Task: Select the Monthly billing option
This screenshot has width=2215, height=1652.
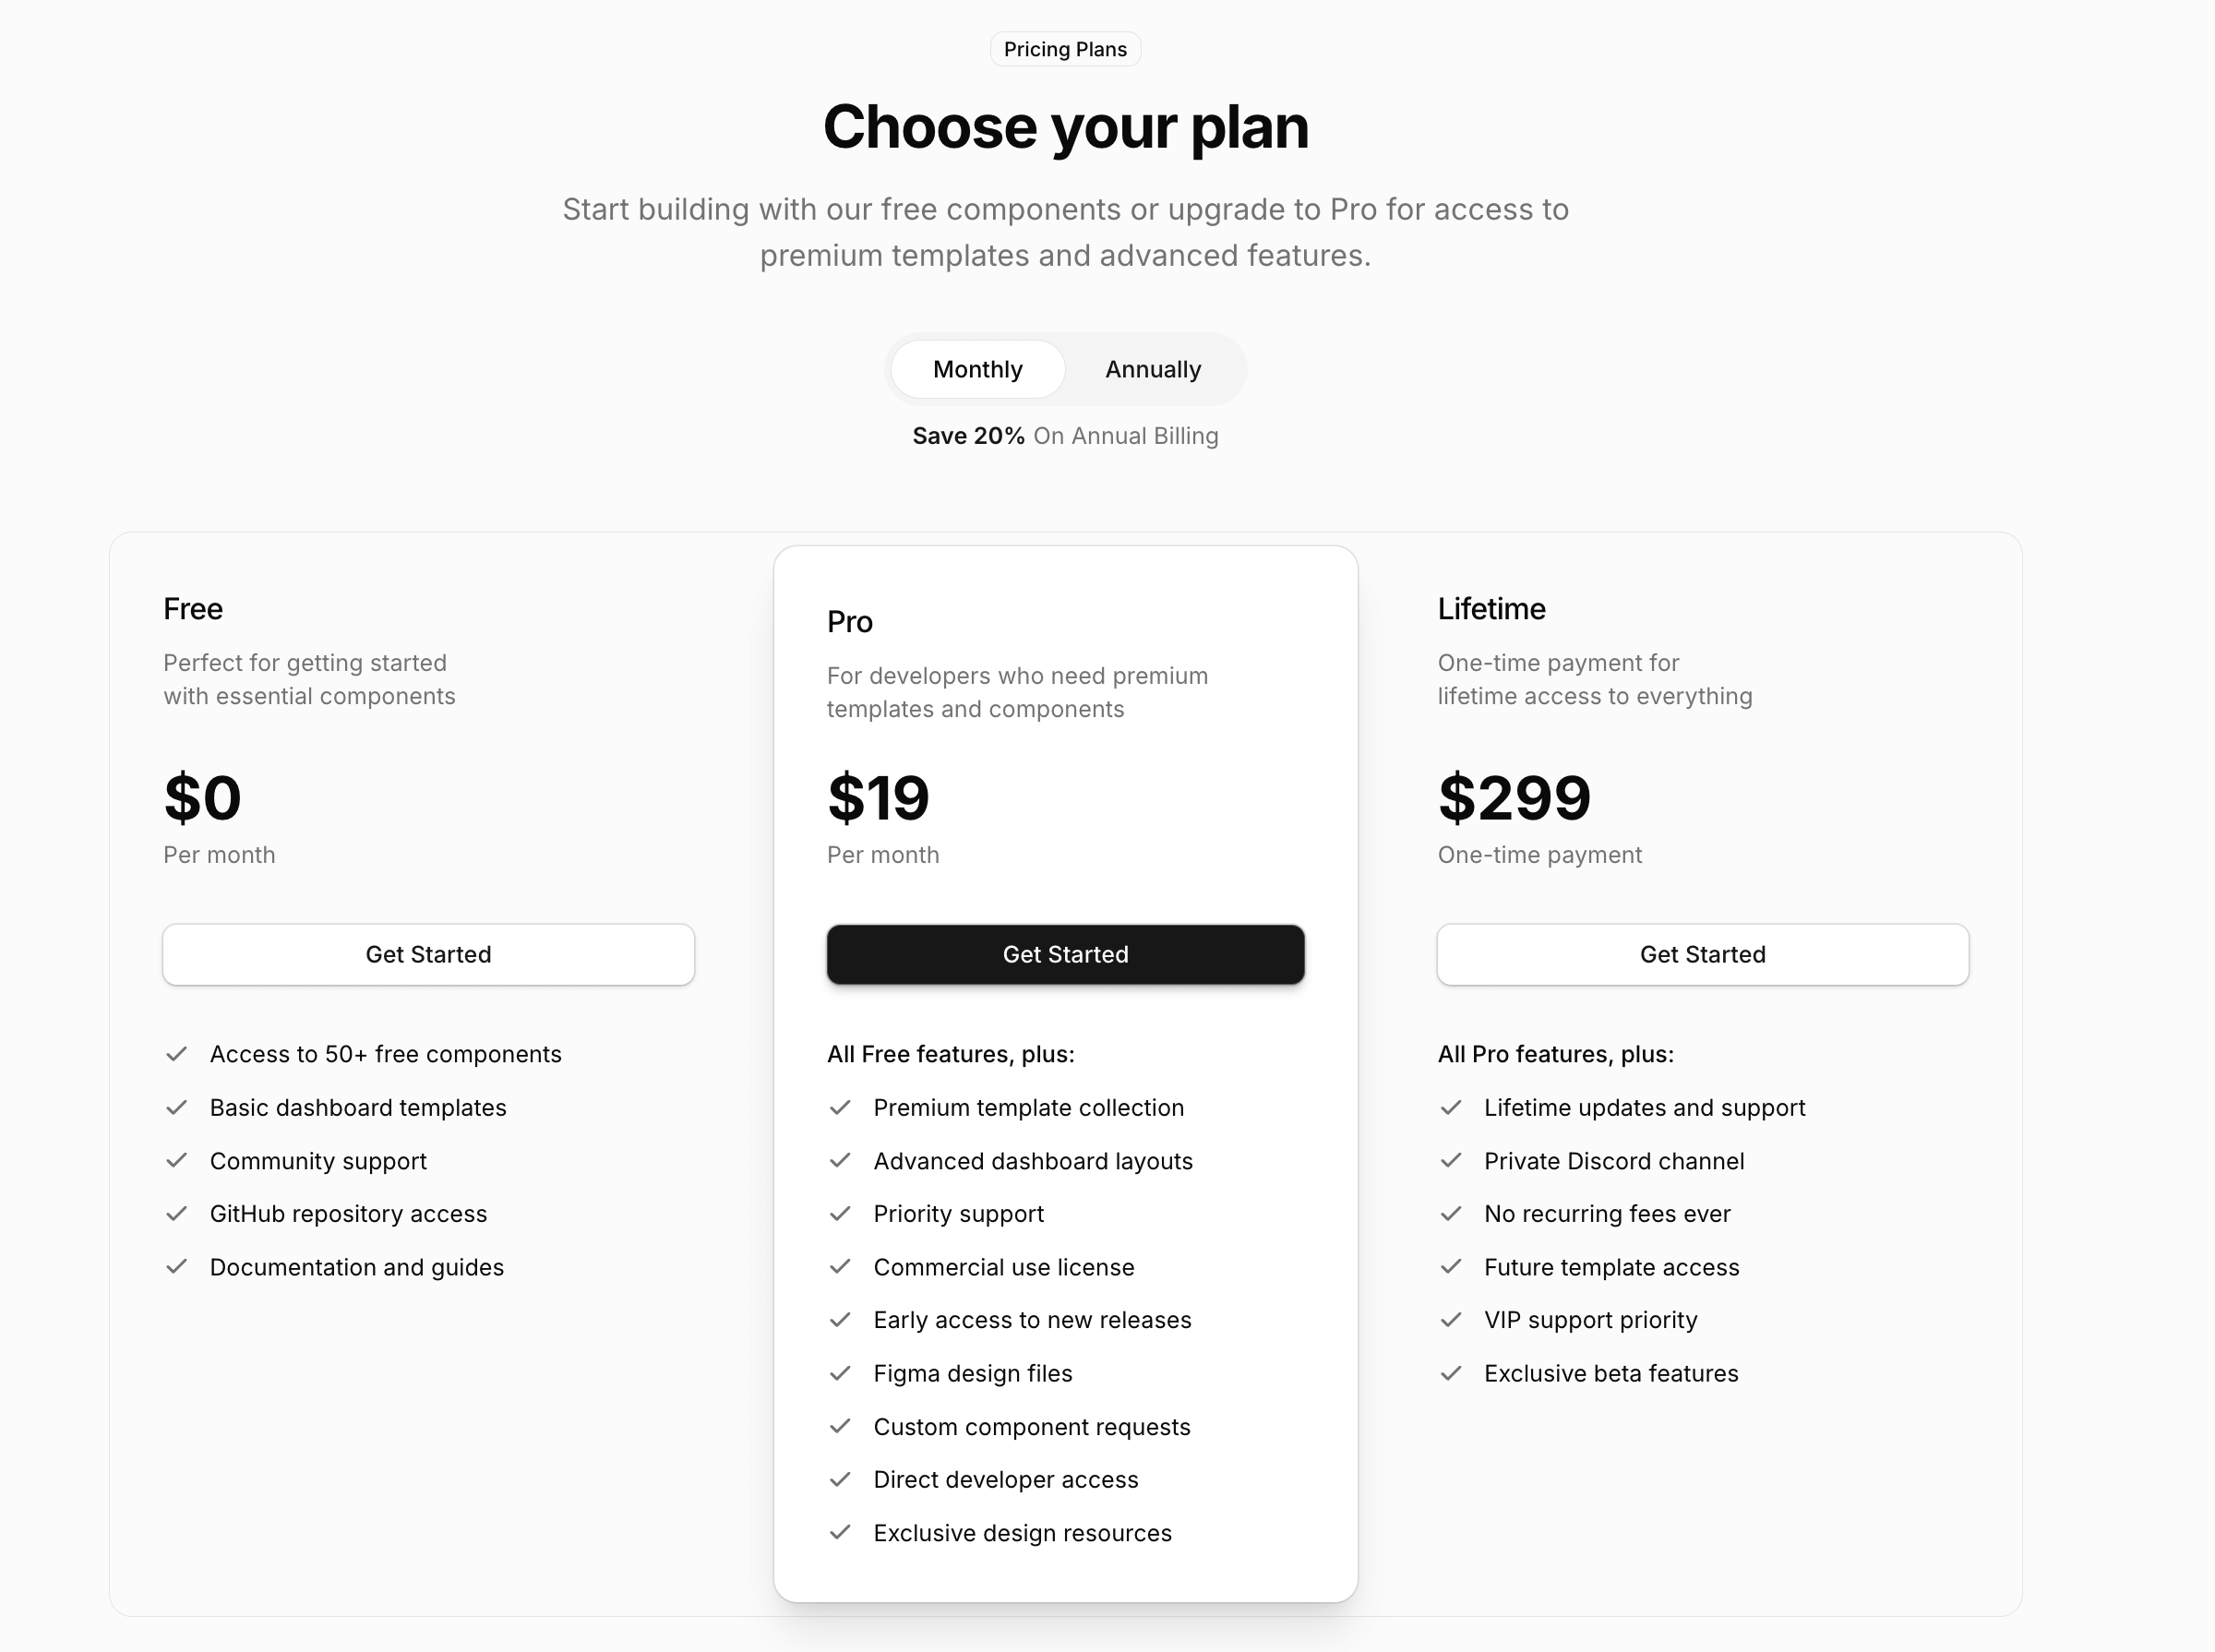Action: 977,369
